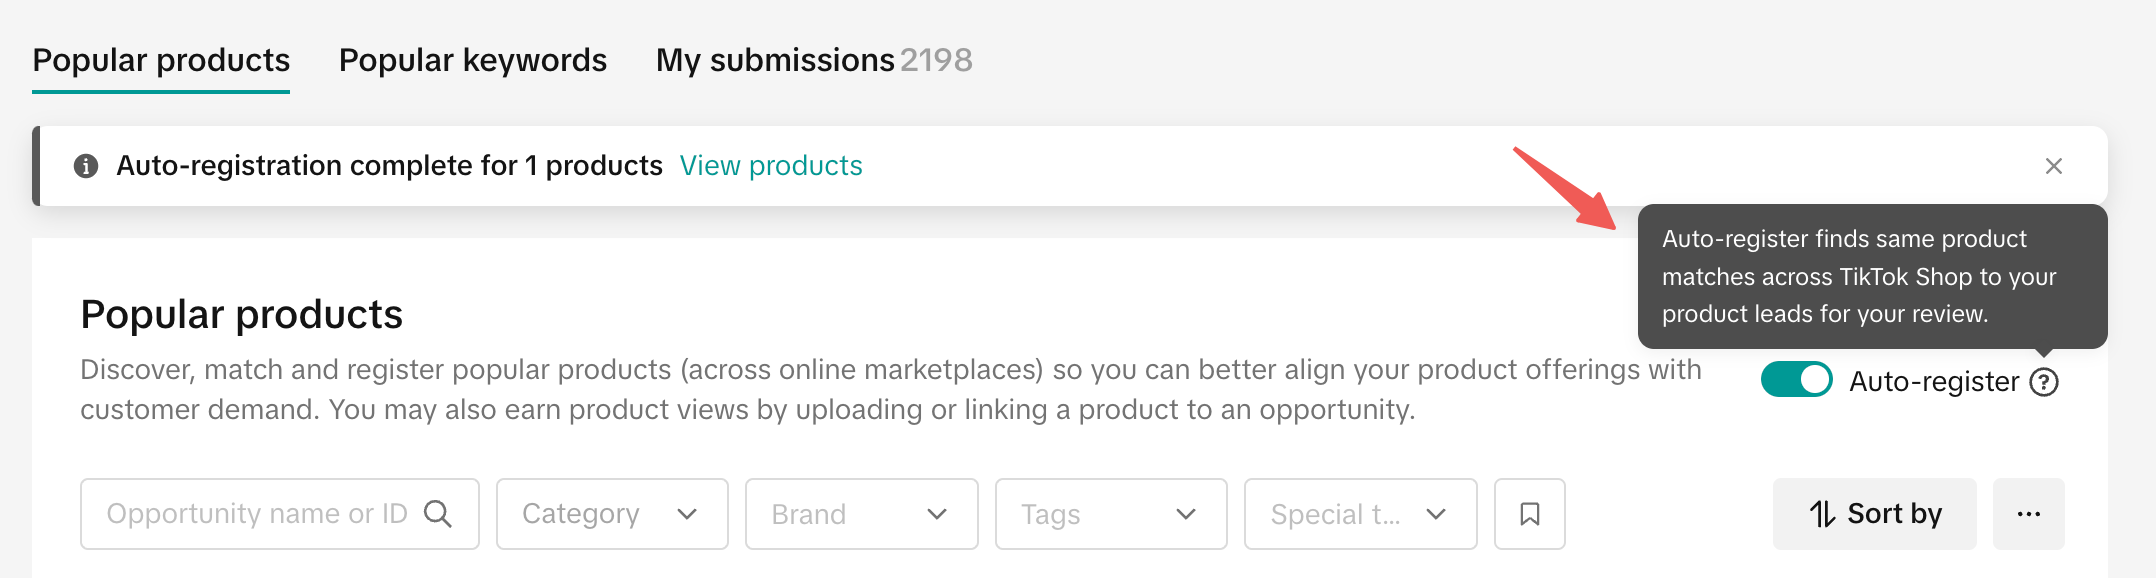The width and height of the screenshot is (2156, 578).
Task: Turn off the Auto-register toggle
Action: pos(1796,380)
